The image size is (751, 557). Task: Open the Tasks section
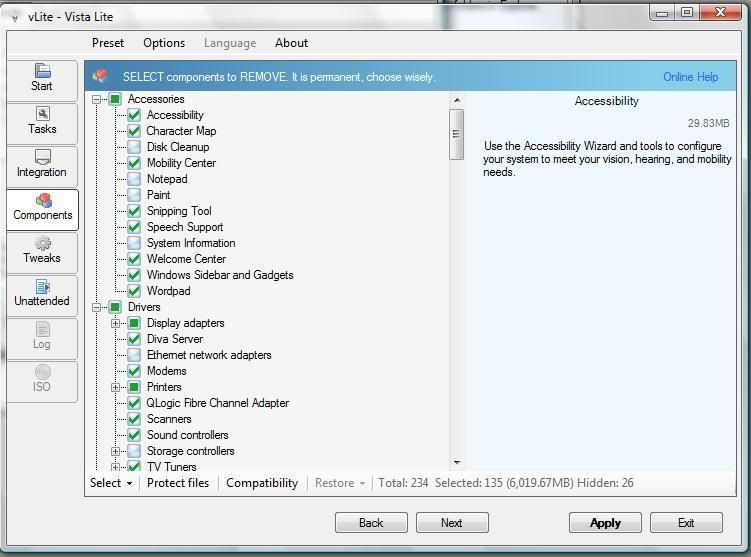click(x=42, y=124)
